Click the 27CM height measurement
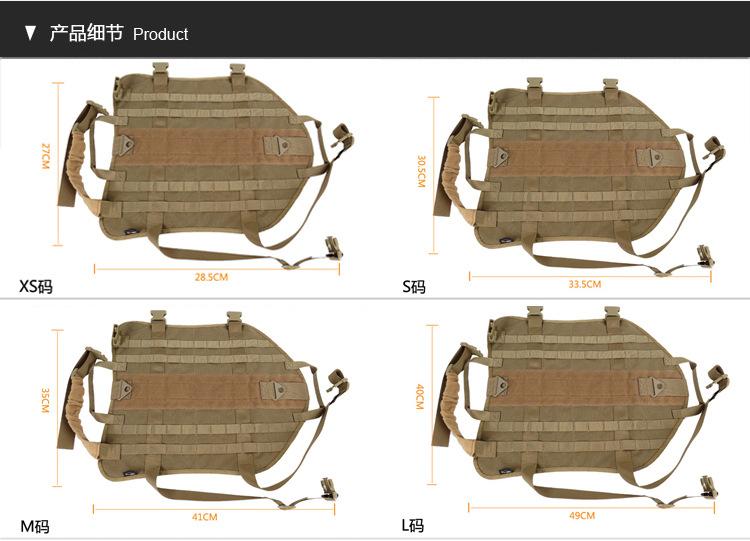Image resolution: width=750 pixels, height=541 pixels. point(45,156)
